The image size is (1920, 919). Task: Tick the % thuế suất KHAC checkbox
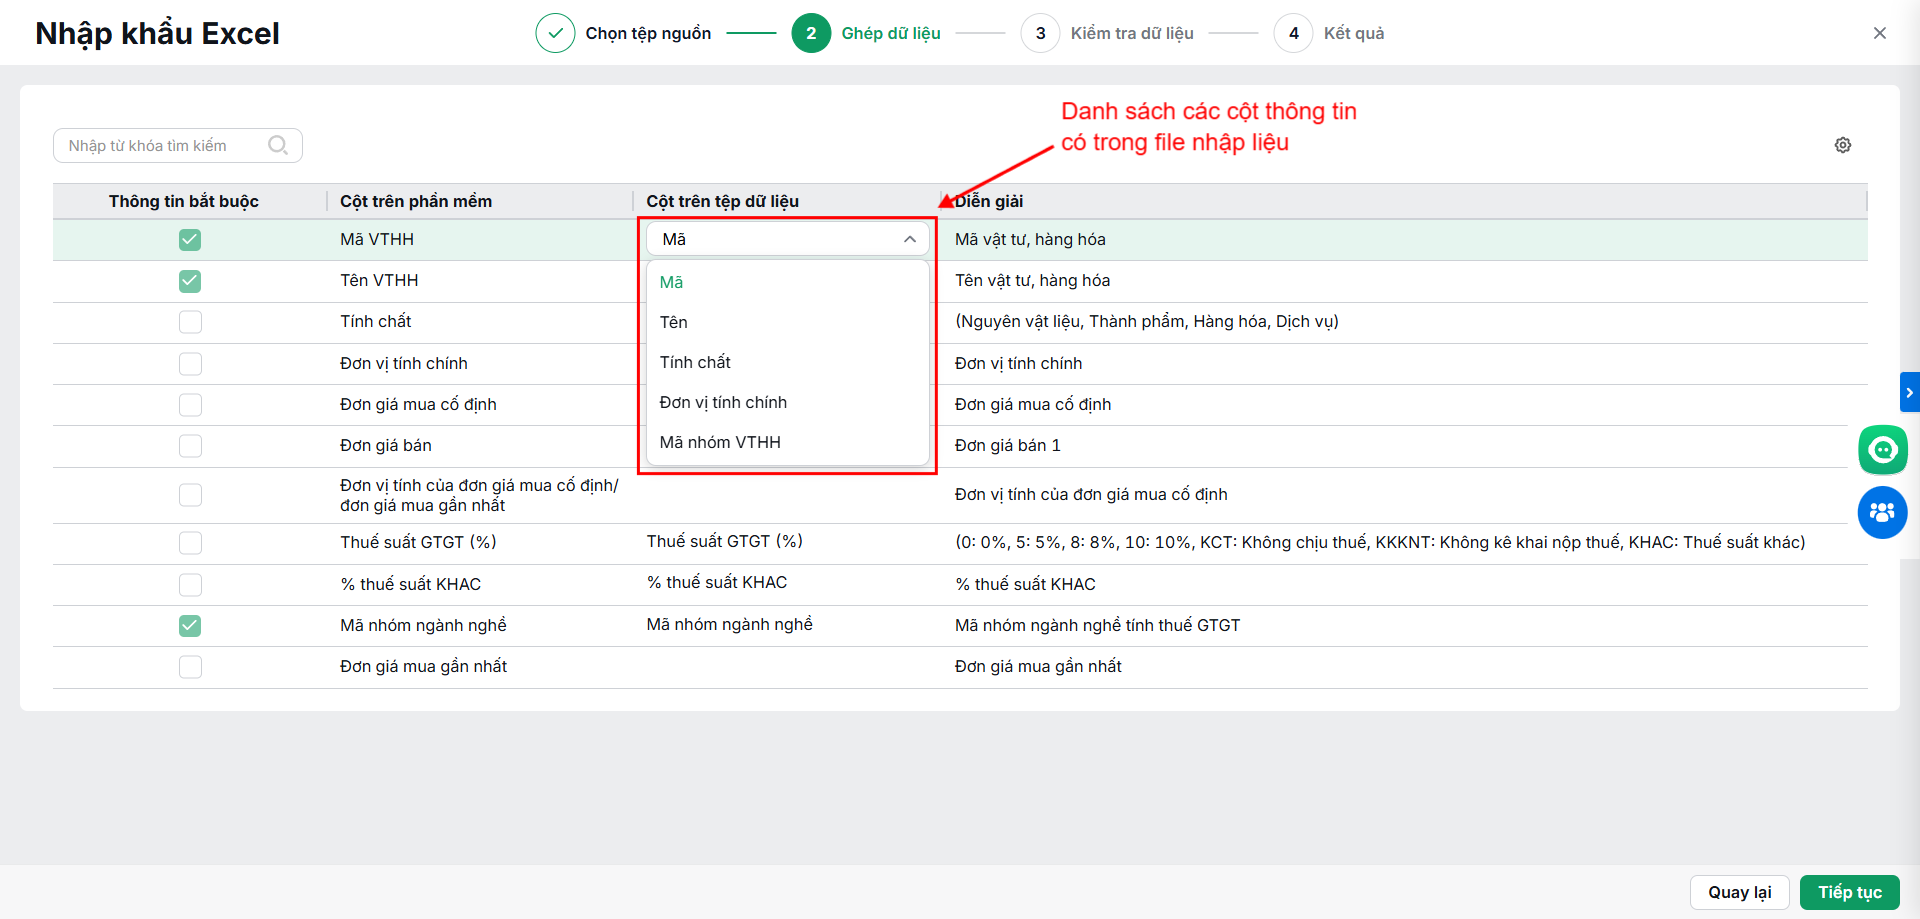(x=190, y=585)
